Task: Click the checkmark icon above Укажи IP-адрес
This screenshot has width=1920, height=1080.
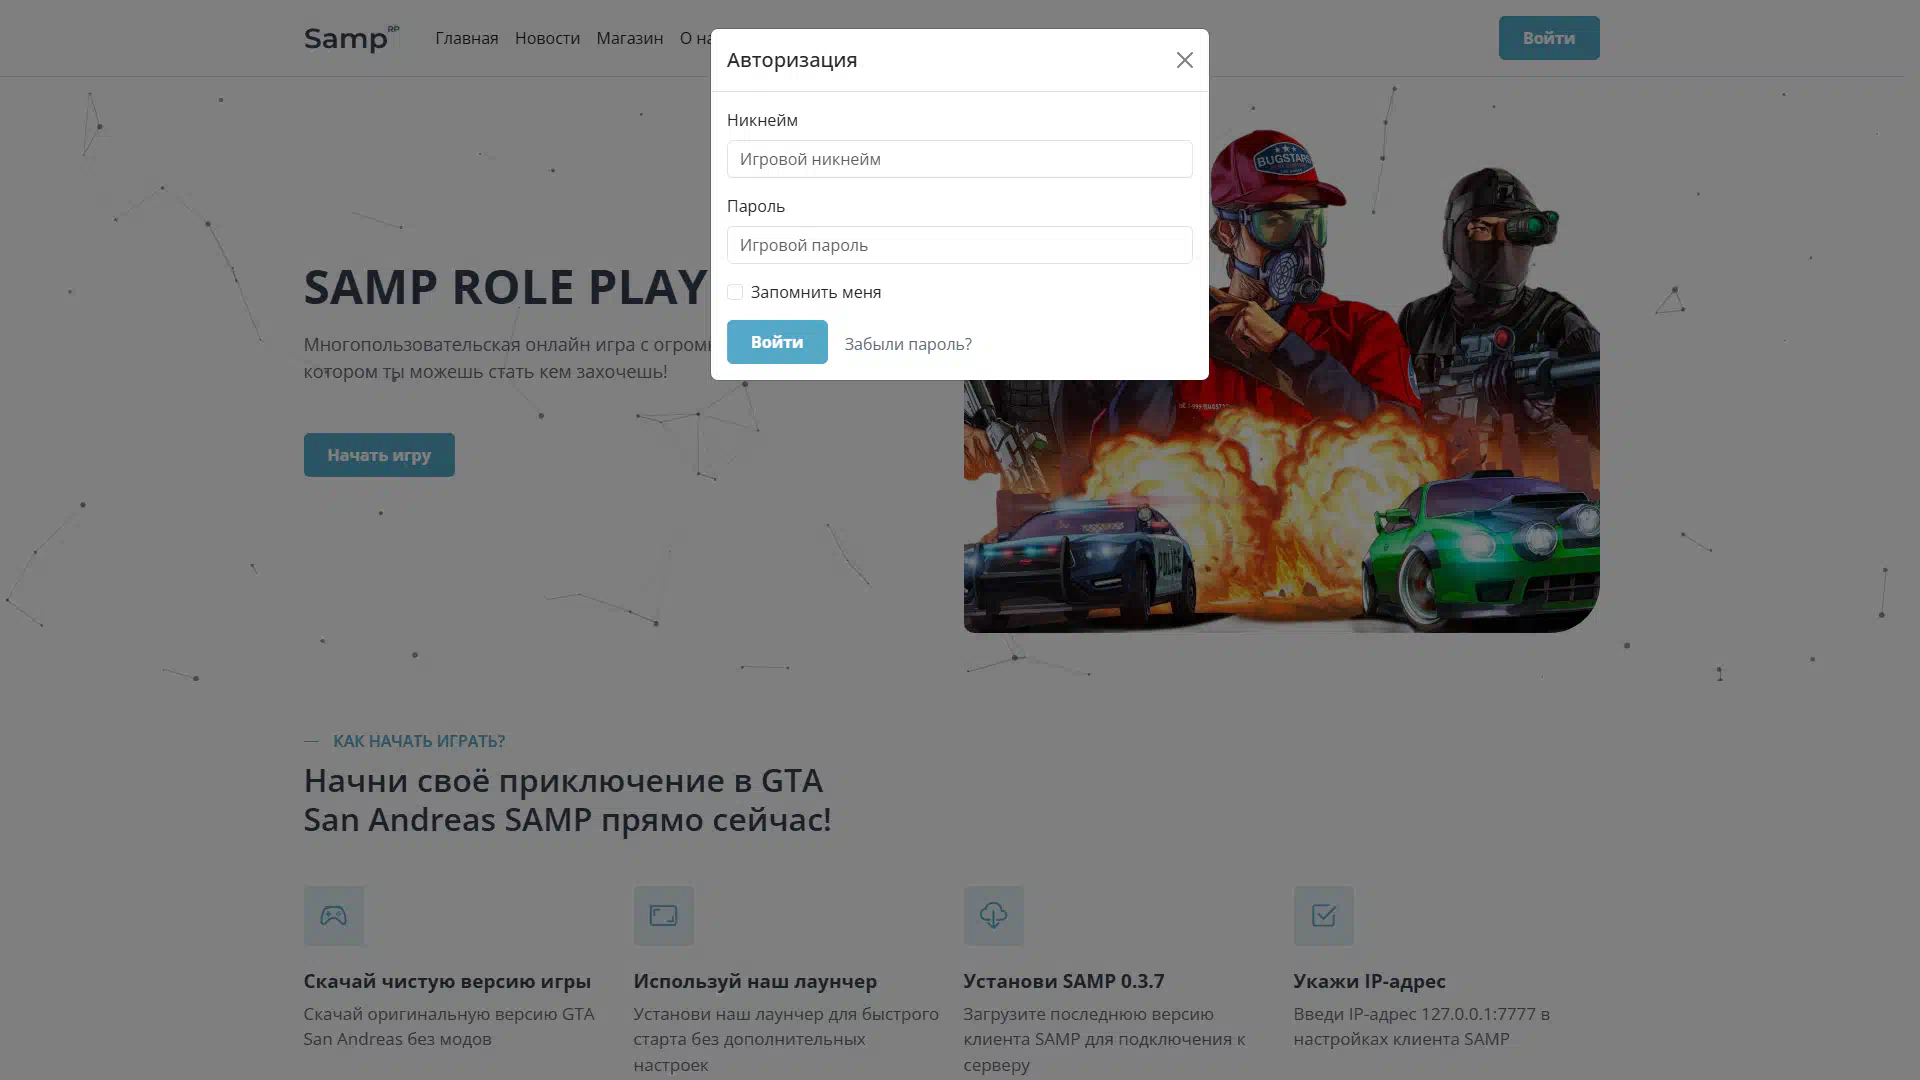Action: pyautogui.click(x=1323, y=915)
